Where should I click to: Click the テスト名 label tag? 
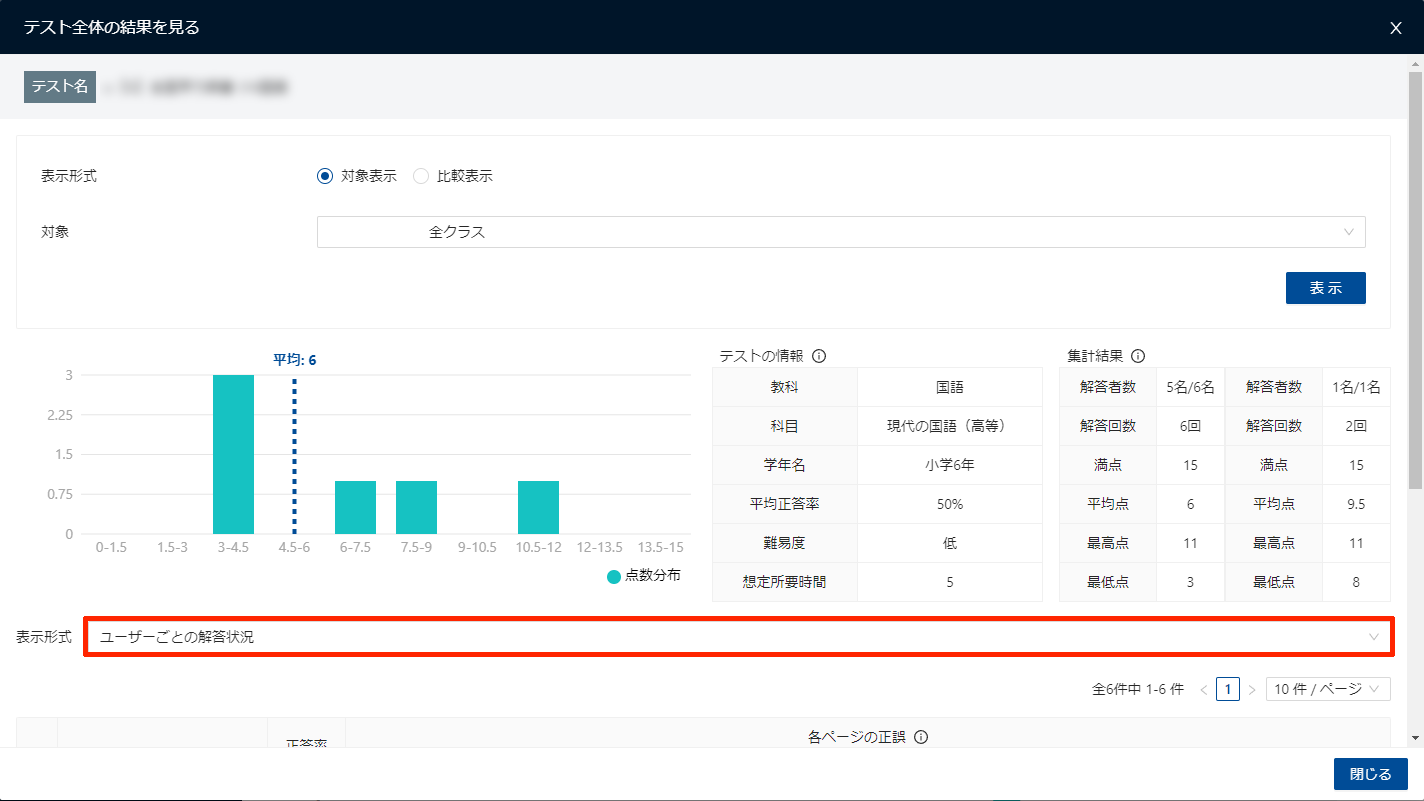(60, 87)
